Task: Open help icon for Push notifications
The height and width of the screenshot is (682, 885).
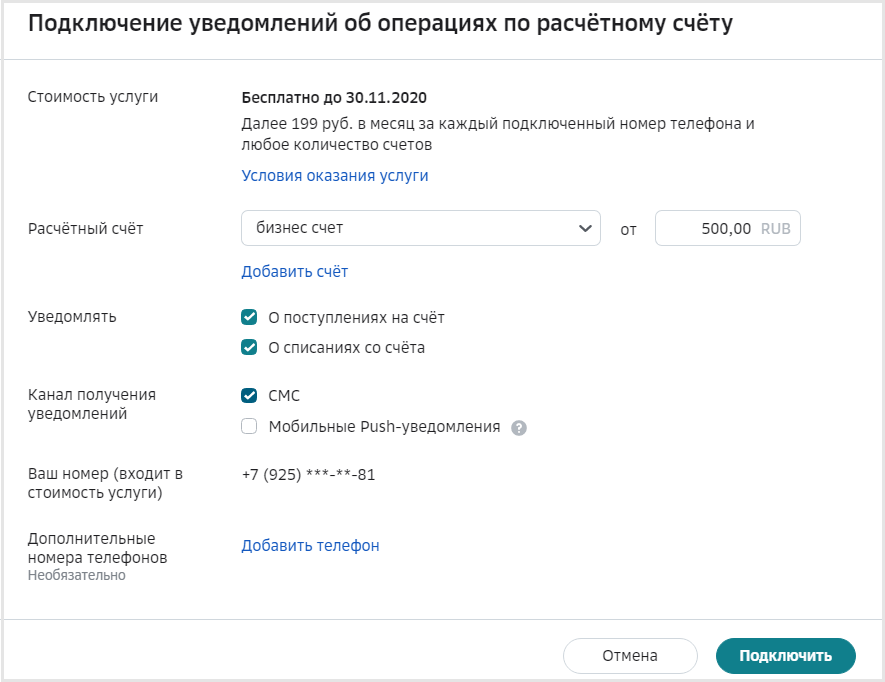Action: [519, 428]
